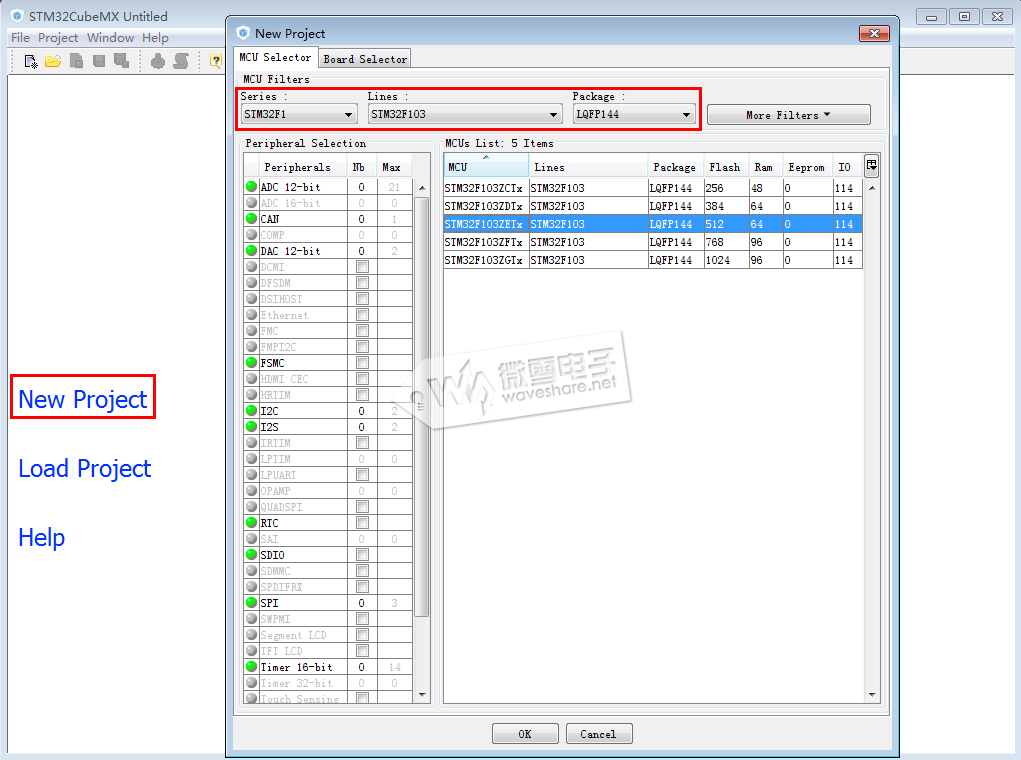
Task: Sort MCU list by Flash column header
Action: click(x=726, y=167)
